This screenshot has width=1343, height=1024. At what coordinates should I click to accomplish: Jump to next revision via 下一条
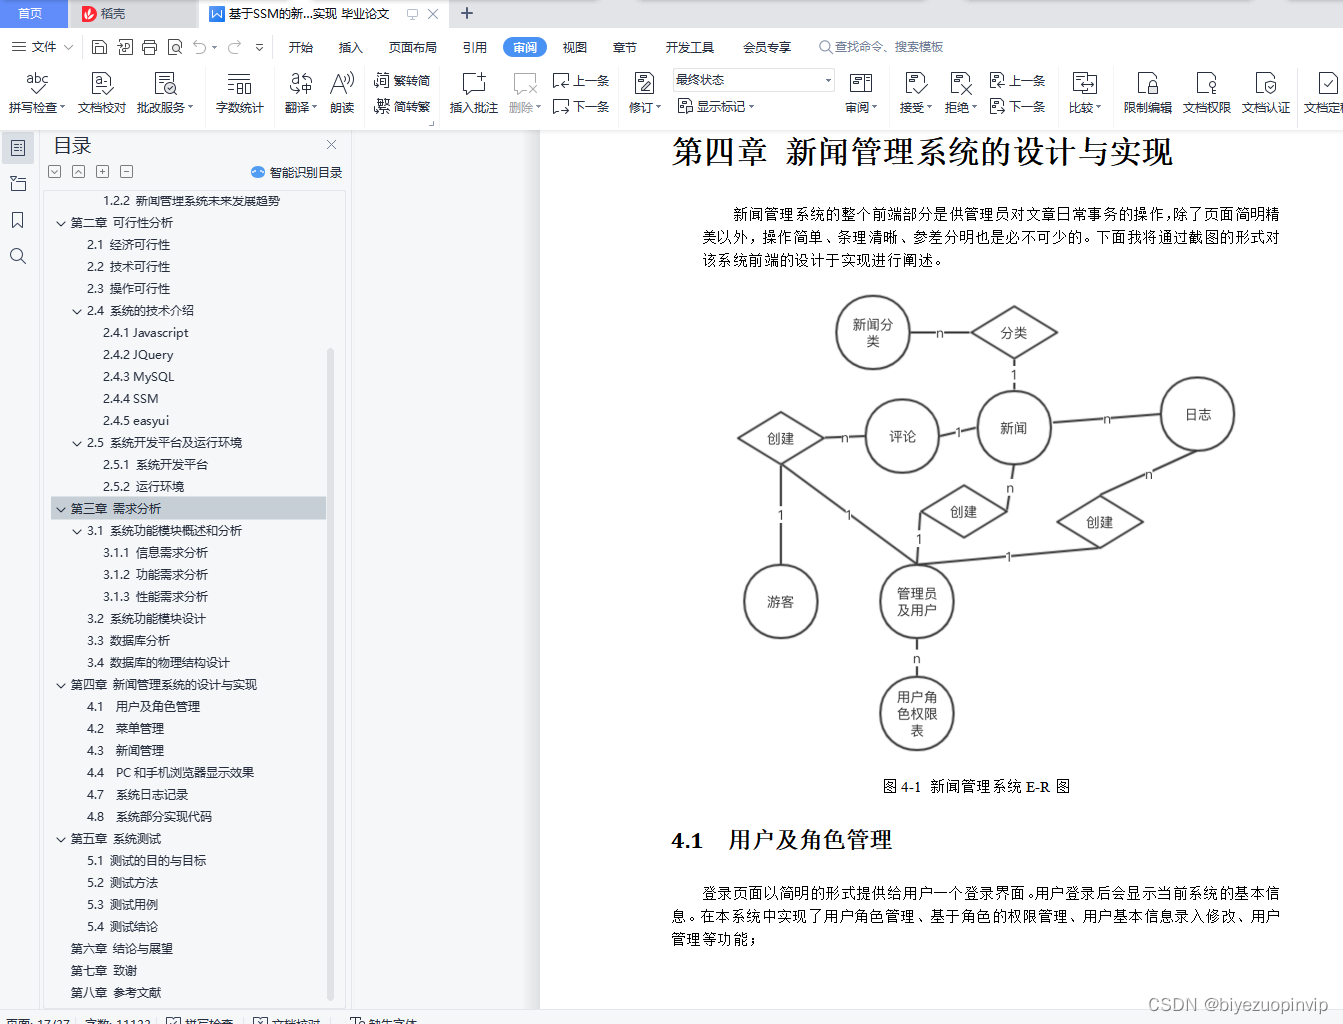pyautogui.click(x=1017, y=106)
